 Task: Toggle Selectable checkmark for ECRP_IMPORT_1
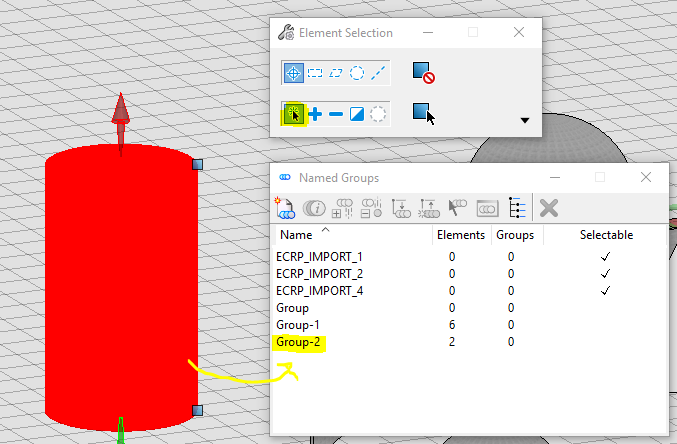point(605,257)
